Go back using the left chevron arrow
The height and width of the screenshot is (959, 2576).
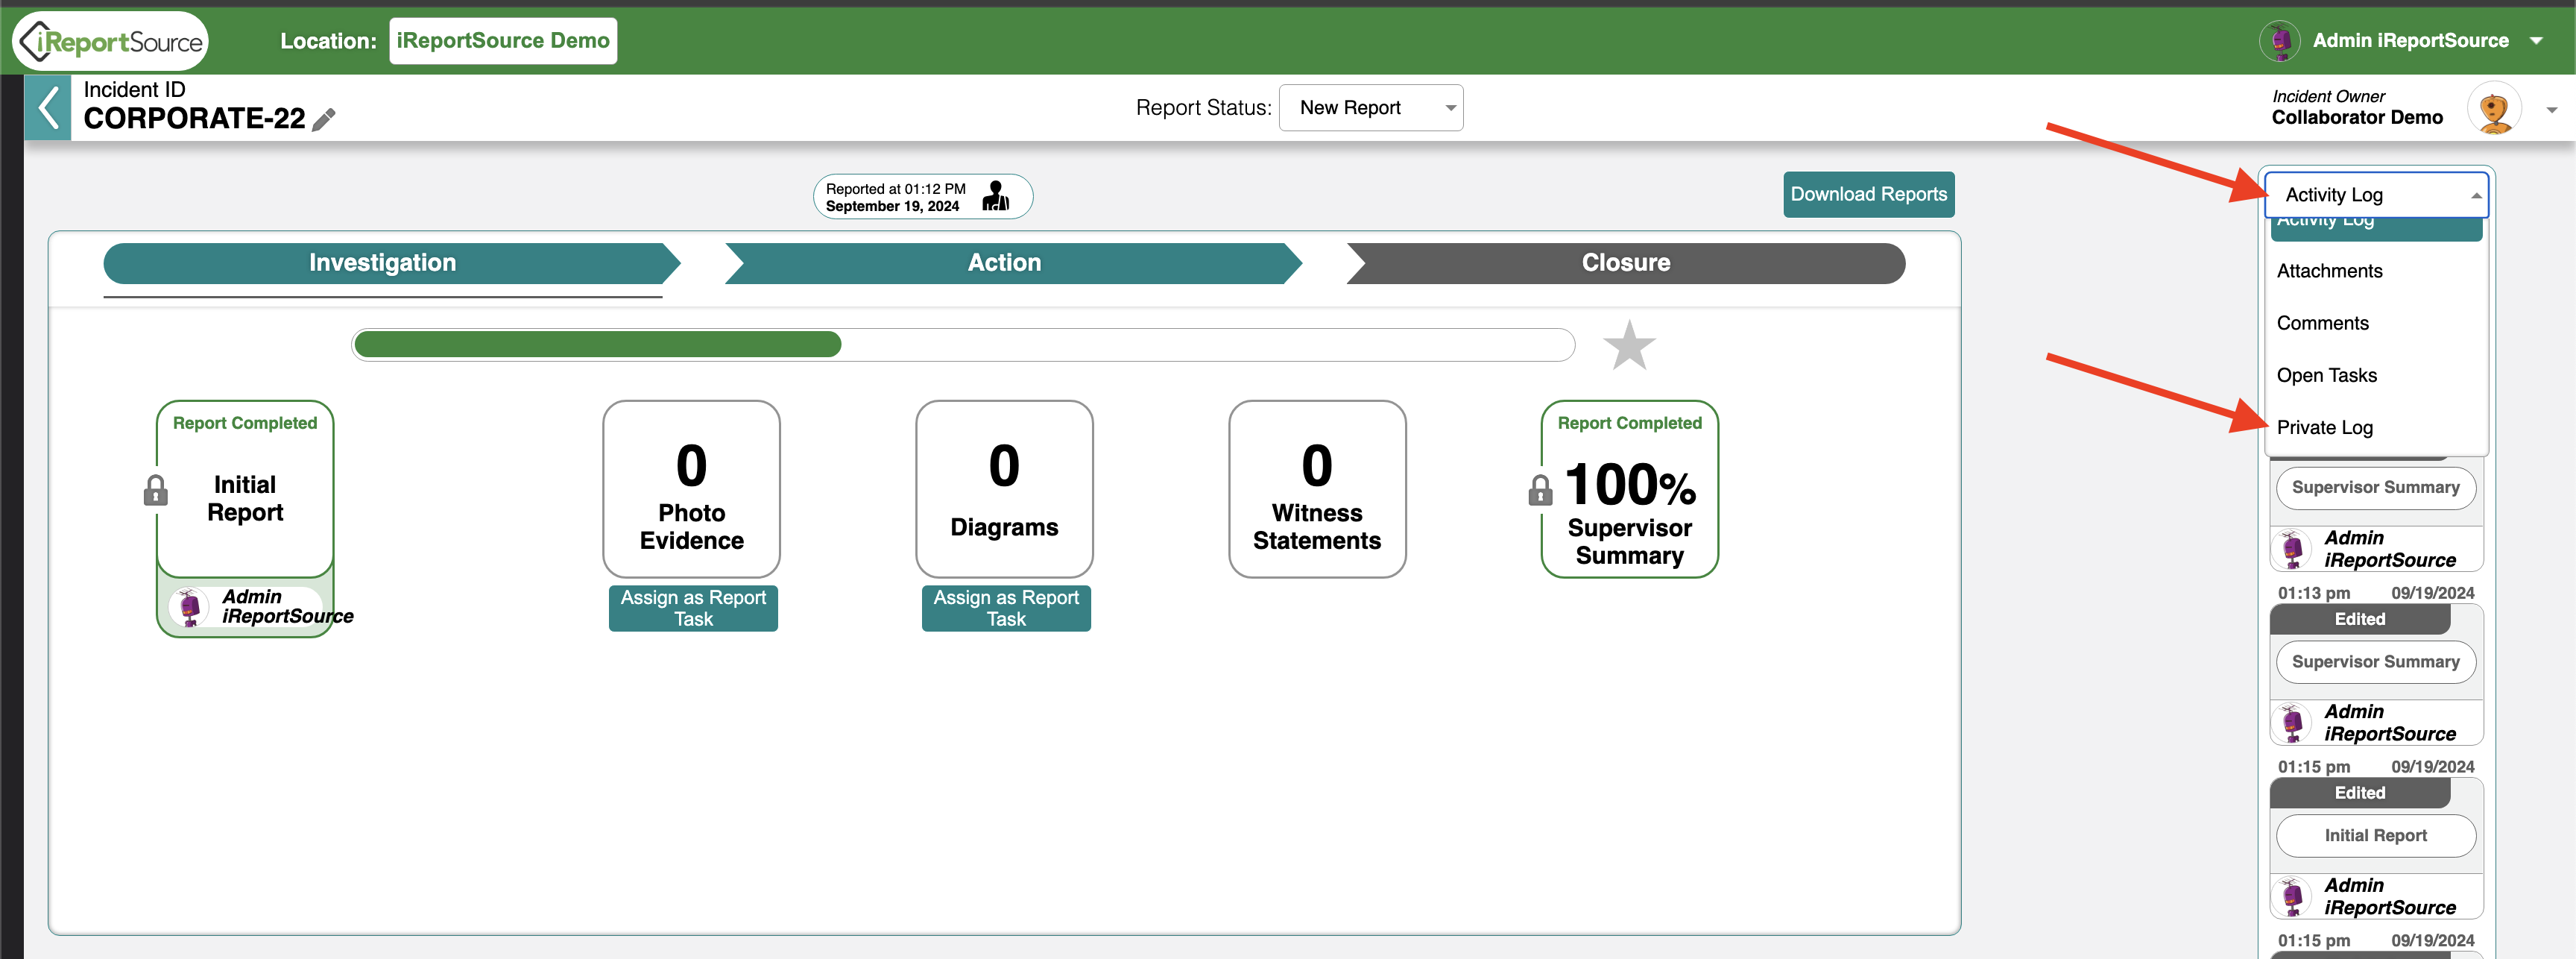pos(48,107)
